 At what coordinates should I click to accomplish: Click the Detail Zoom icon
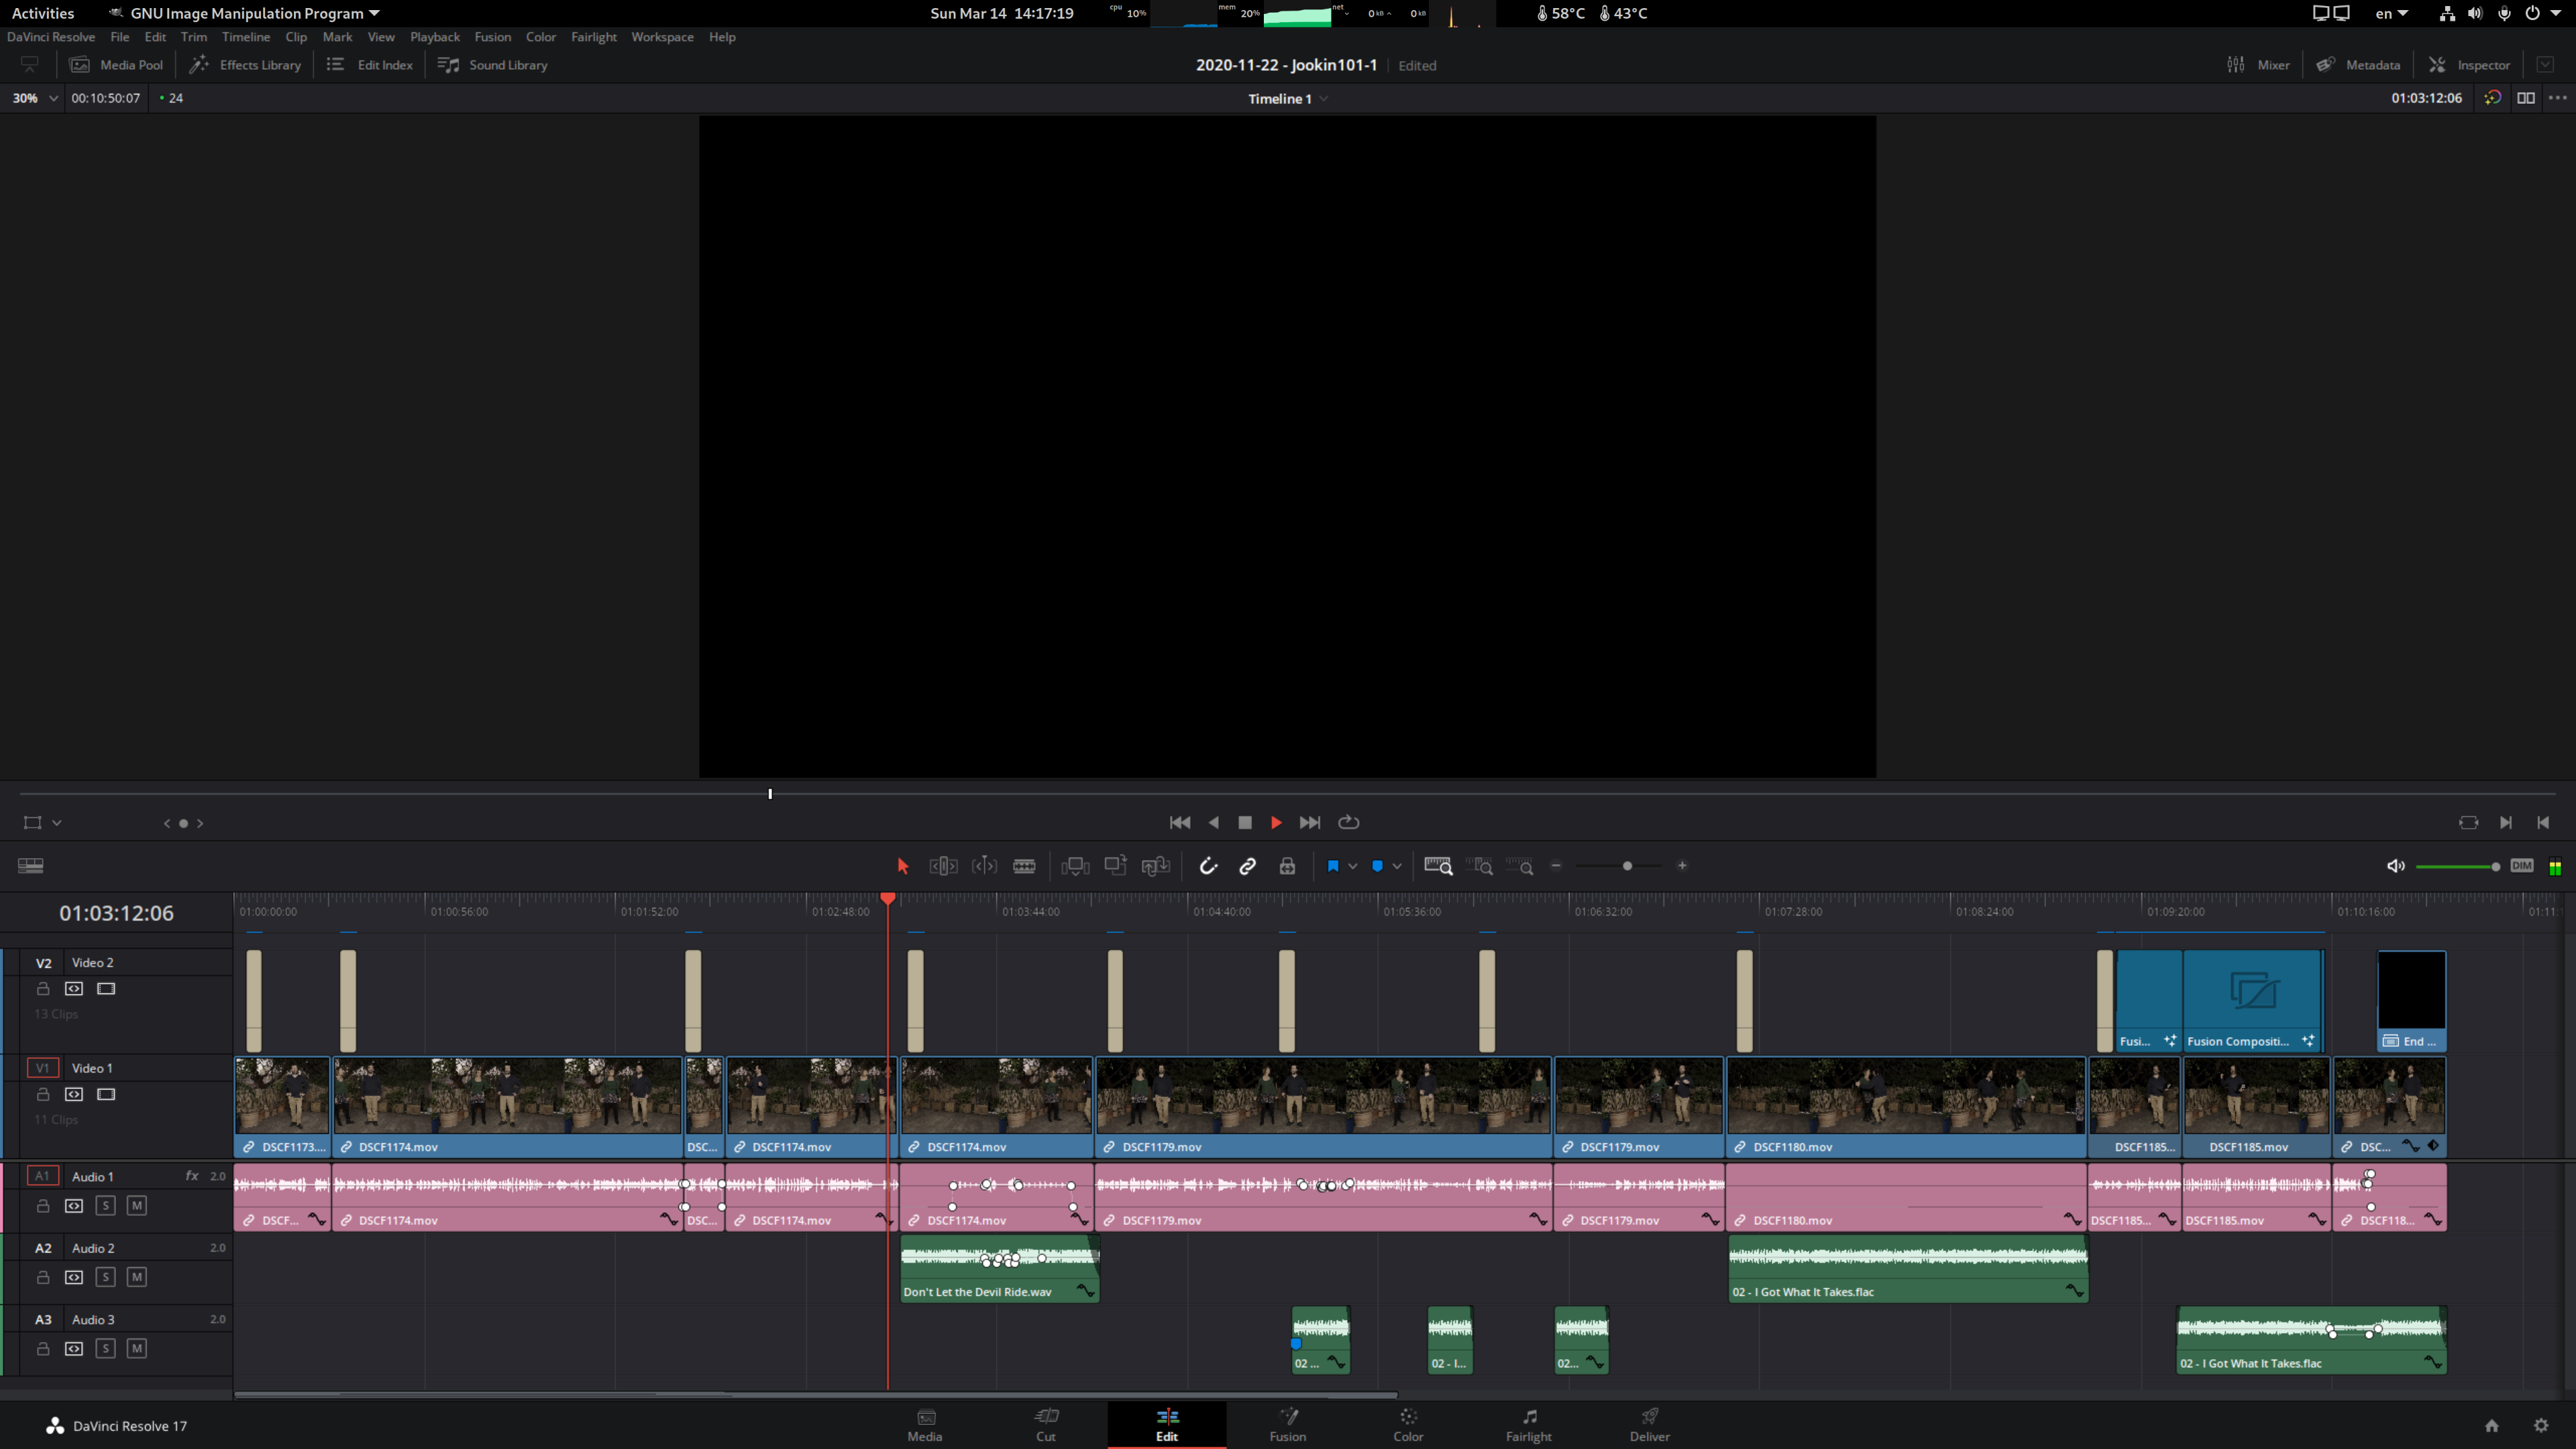[x=1479, y=866]
